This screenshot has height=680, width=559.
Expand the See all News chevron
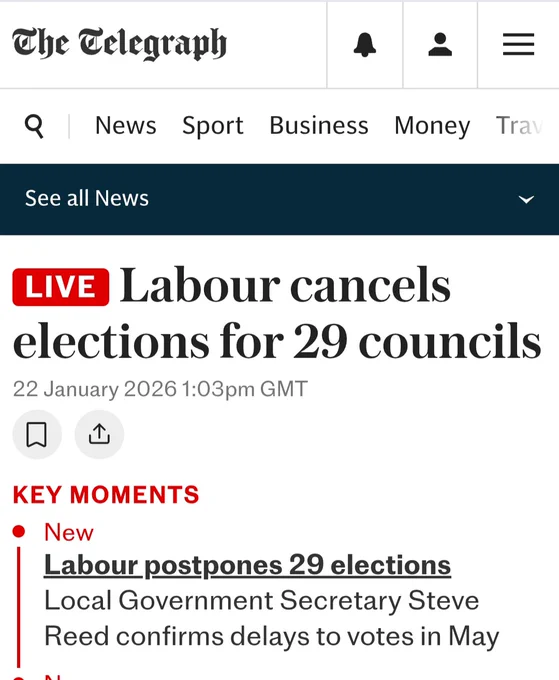click(526, 199)
